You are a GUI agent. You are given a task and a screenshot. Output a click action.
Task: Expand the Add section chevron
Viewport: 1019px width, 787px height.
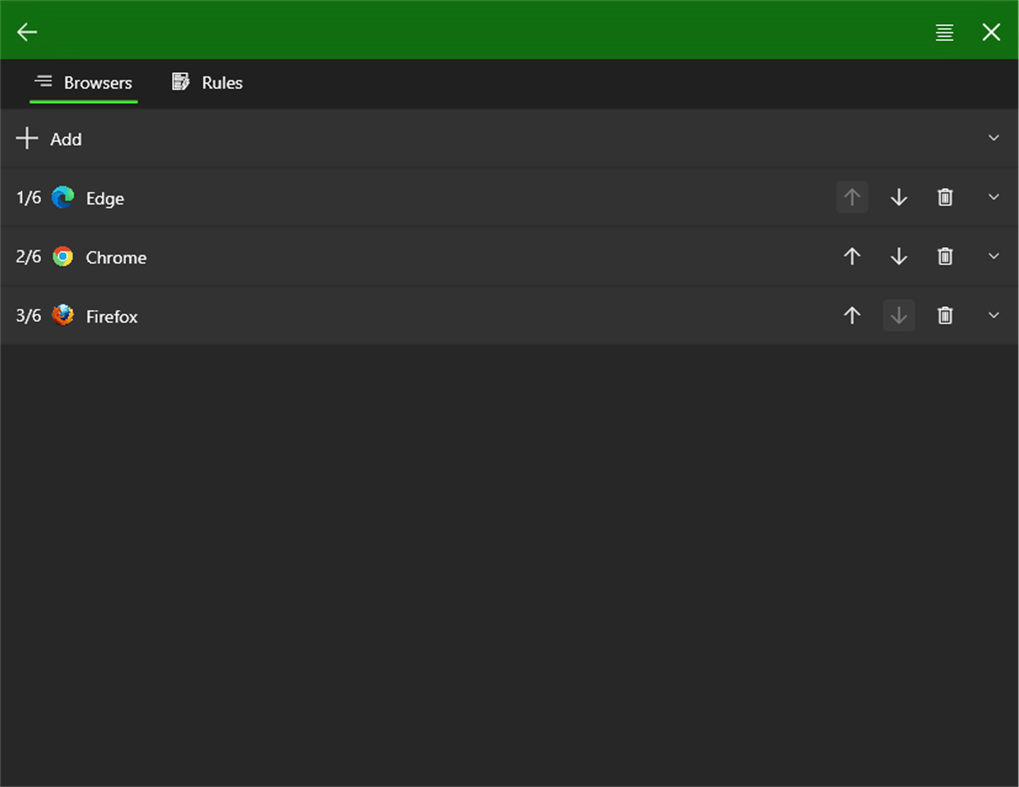point(994,138)
